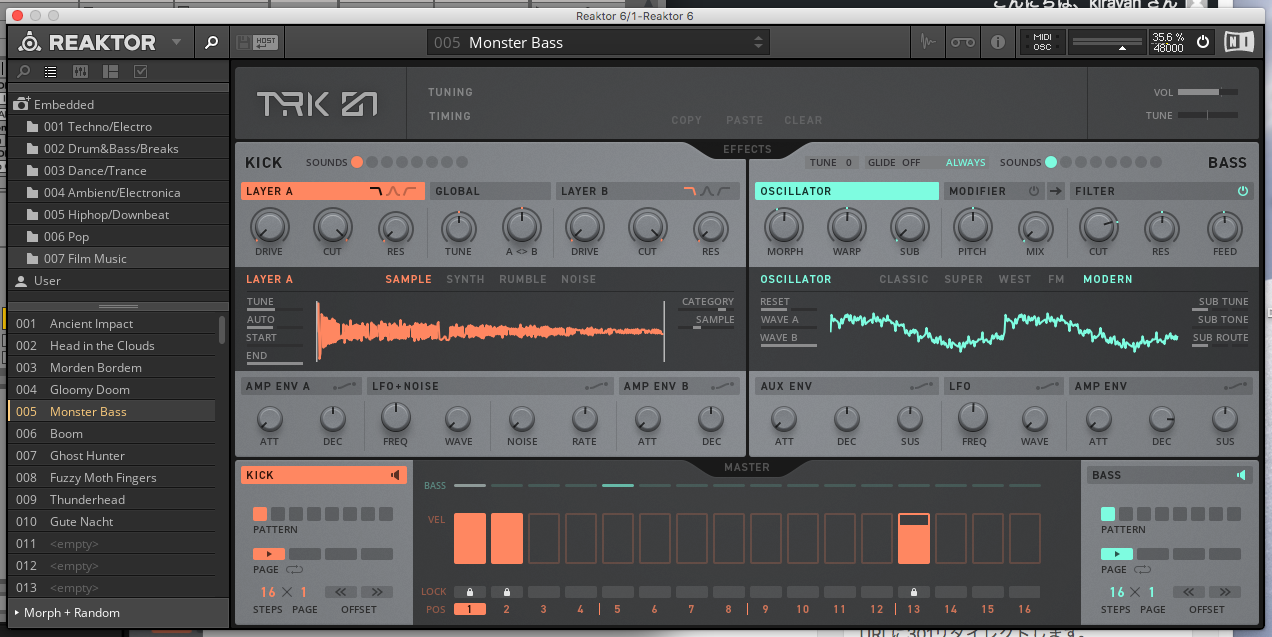Viewport: 1272px width, 637px height.
Task: Open the EFFECTS section tab
Action: point(747,150)
